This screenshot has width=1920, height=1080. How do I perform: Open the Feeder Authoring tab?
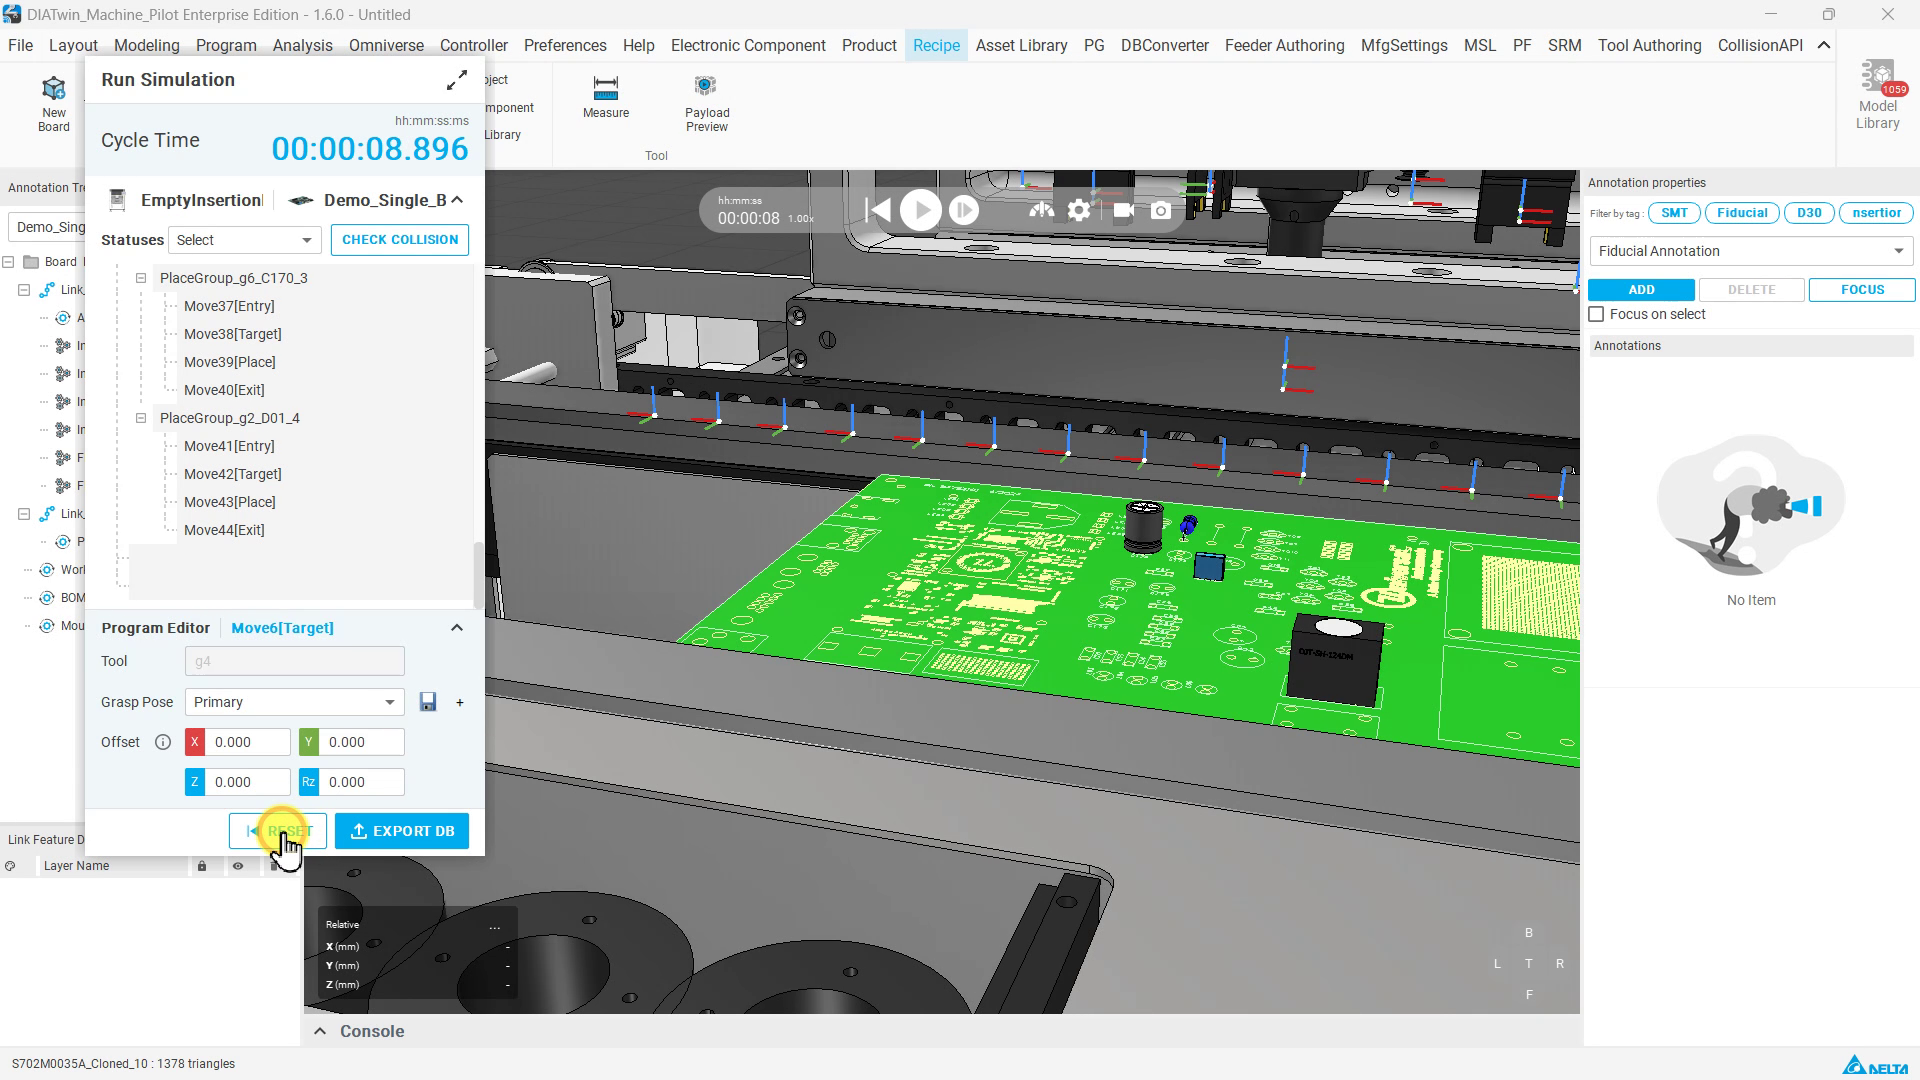(1284, 46)
